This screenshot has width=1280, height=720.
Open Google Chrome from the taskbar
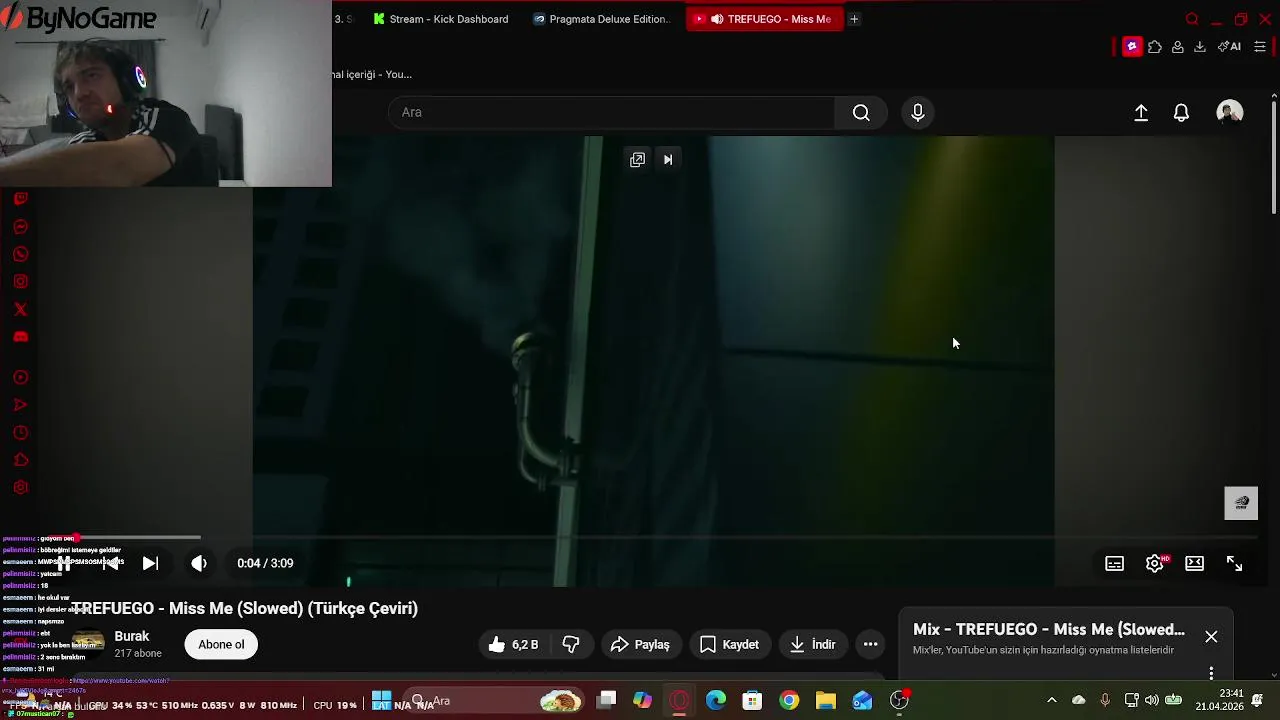click(x=789, y=701)
